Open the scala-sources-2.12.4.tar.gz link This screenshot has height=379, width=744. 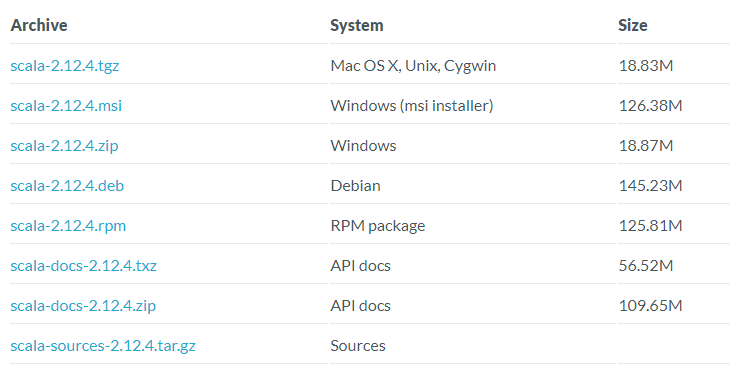[103, 346]
